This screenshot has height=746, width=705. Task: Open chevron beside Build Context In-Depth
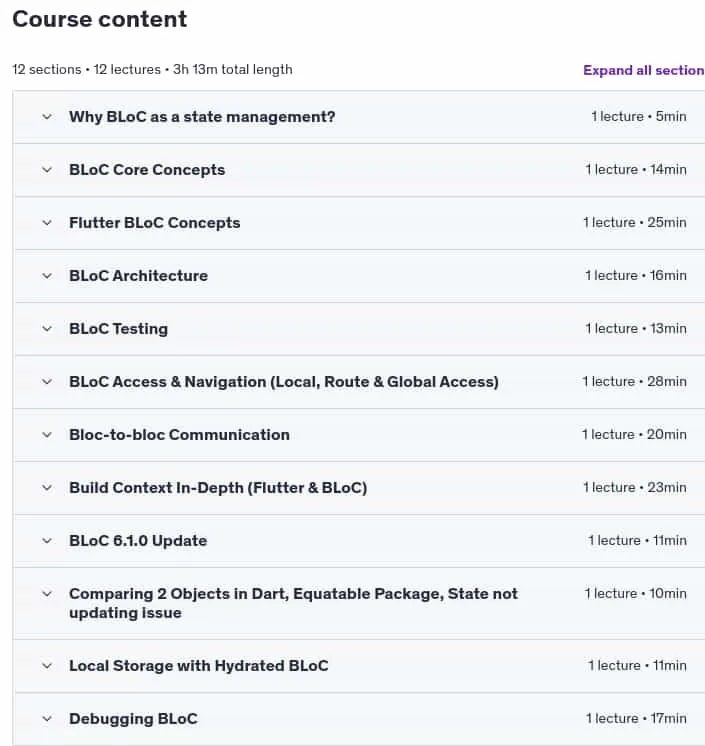click(x=47, y=488)
